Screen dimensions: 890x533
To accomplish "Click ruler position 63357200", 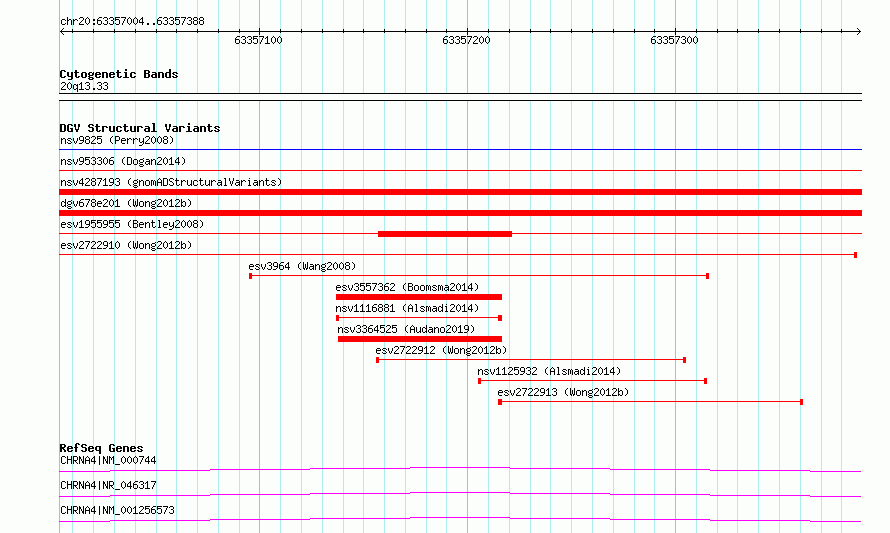I will click(x=466, y=40).
